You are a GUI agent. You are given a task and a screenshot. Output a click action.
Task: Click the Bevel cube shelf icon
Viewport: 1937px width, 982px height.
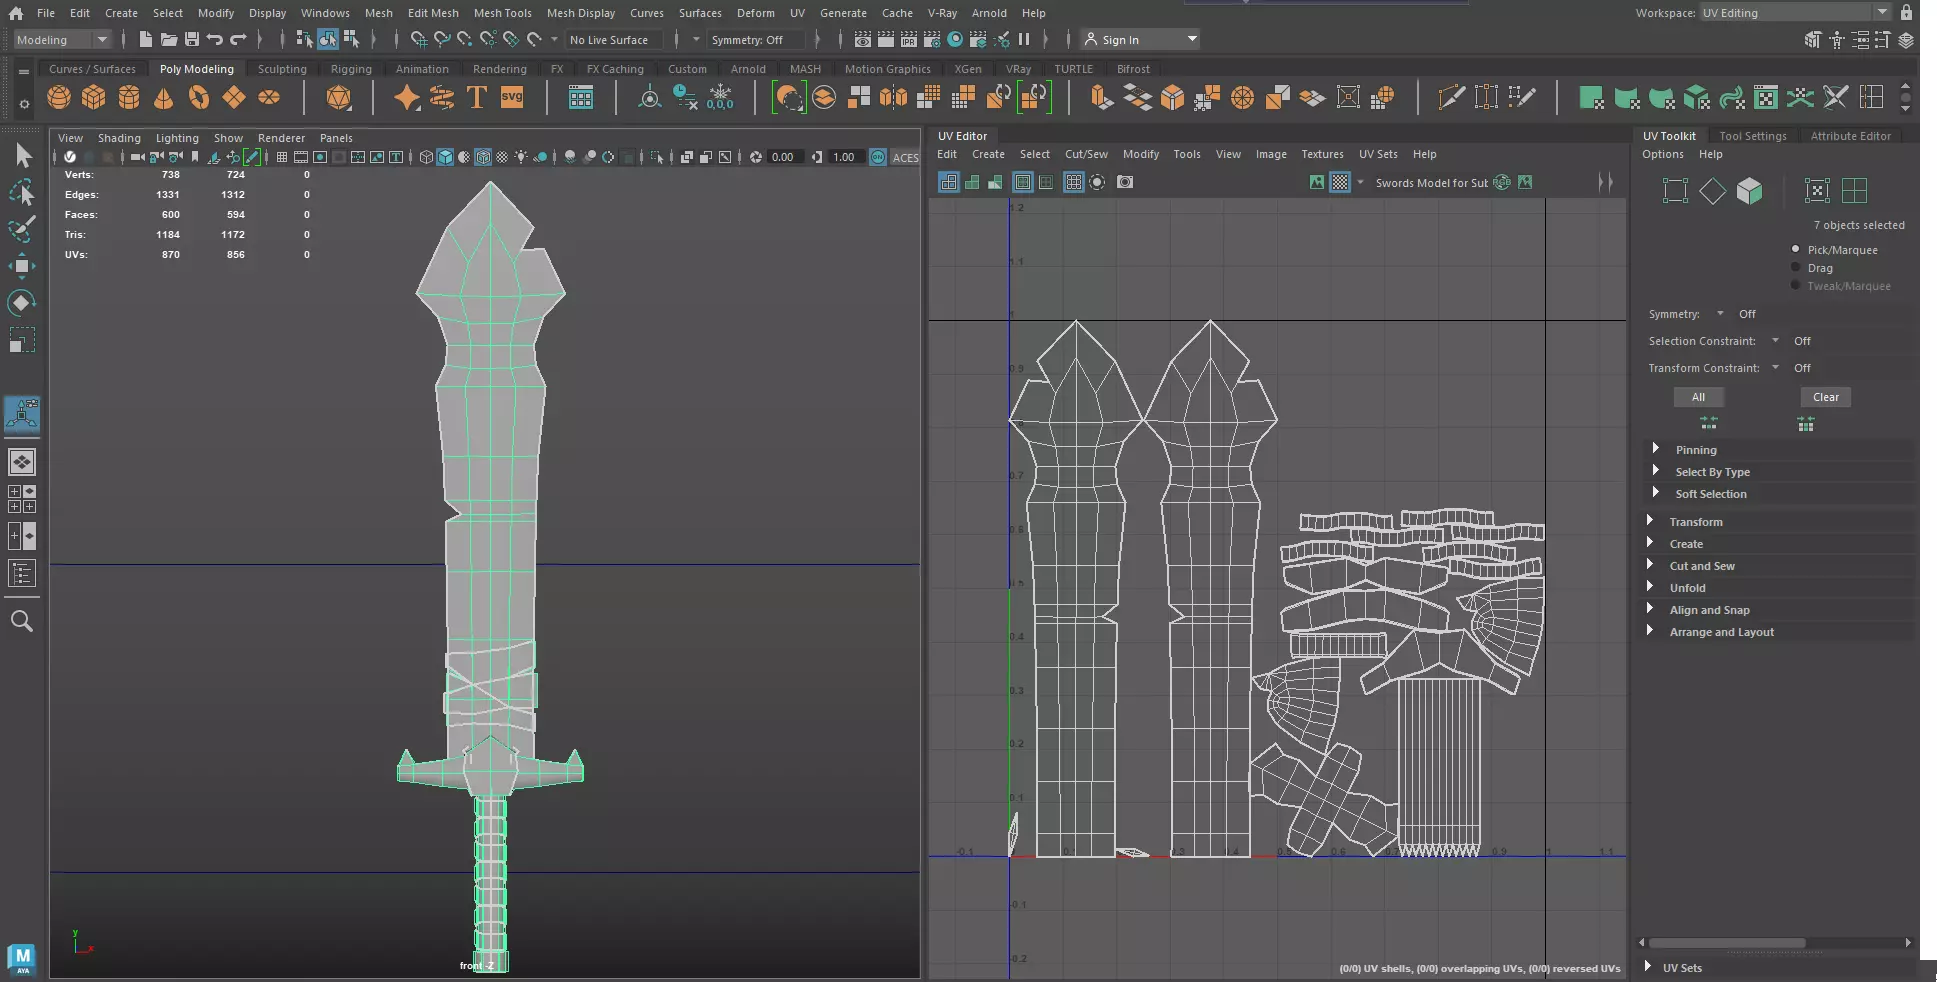coord(1172,97)
